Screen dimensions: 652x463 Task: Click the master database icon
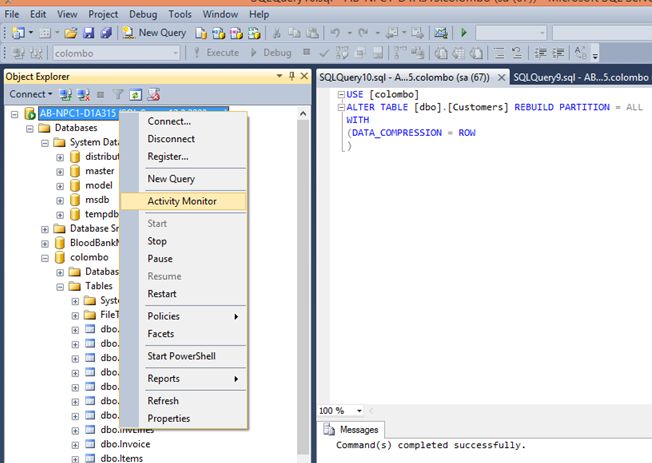point(74,171)
